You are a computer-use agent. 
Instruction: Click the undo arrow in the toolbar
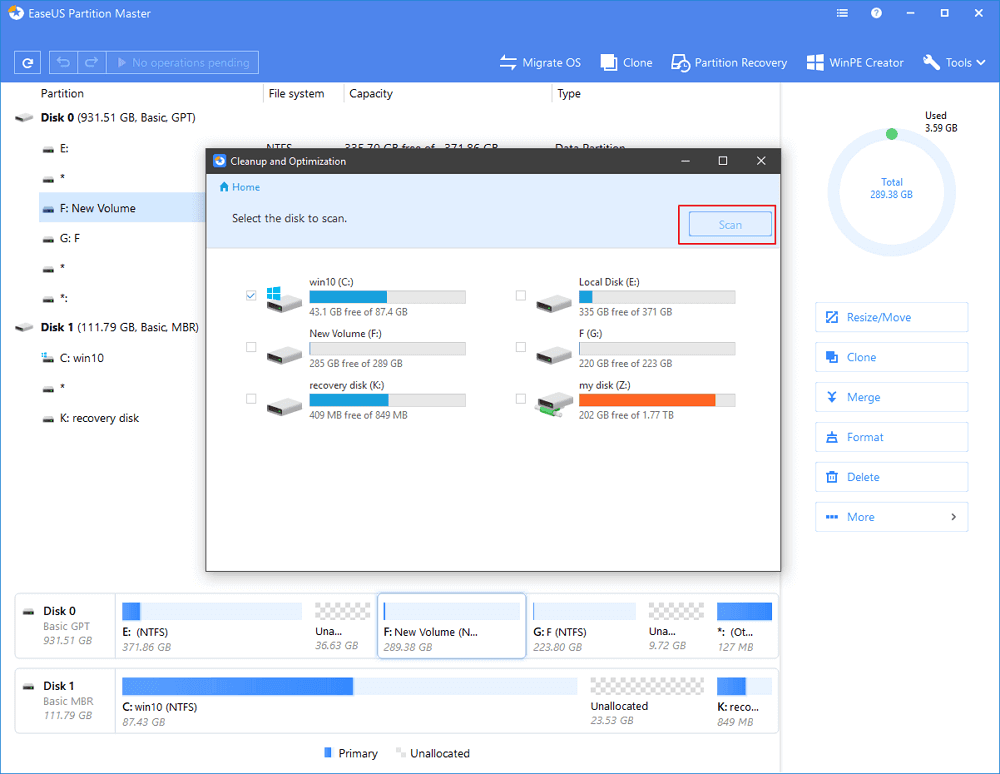[x=63, y=62]
